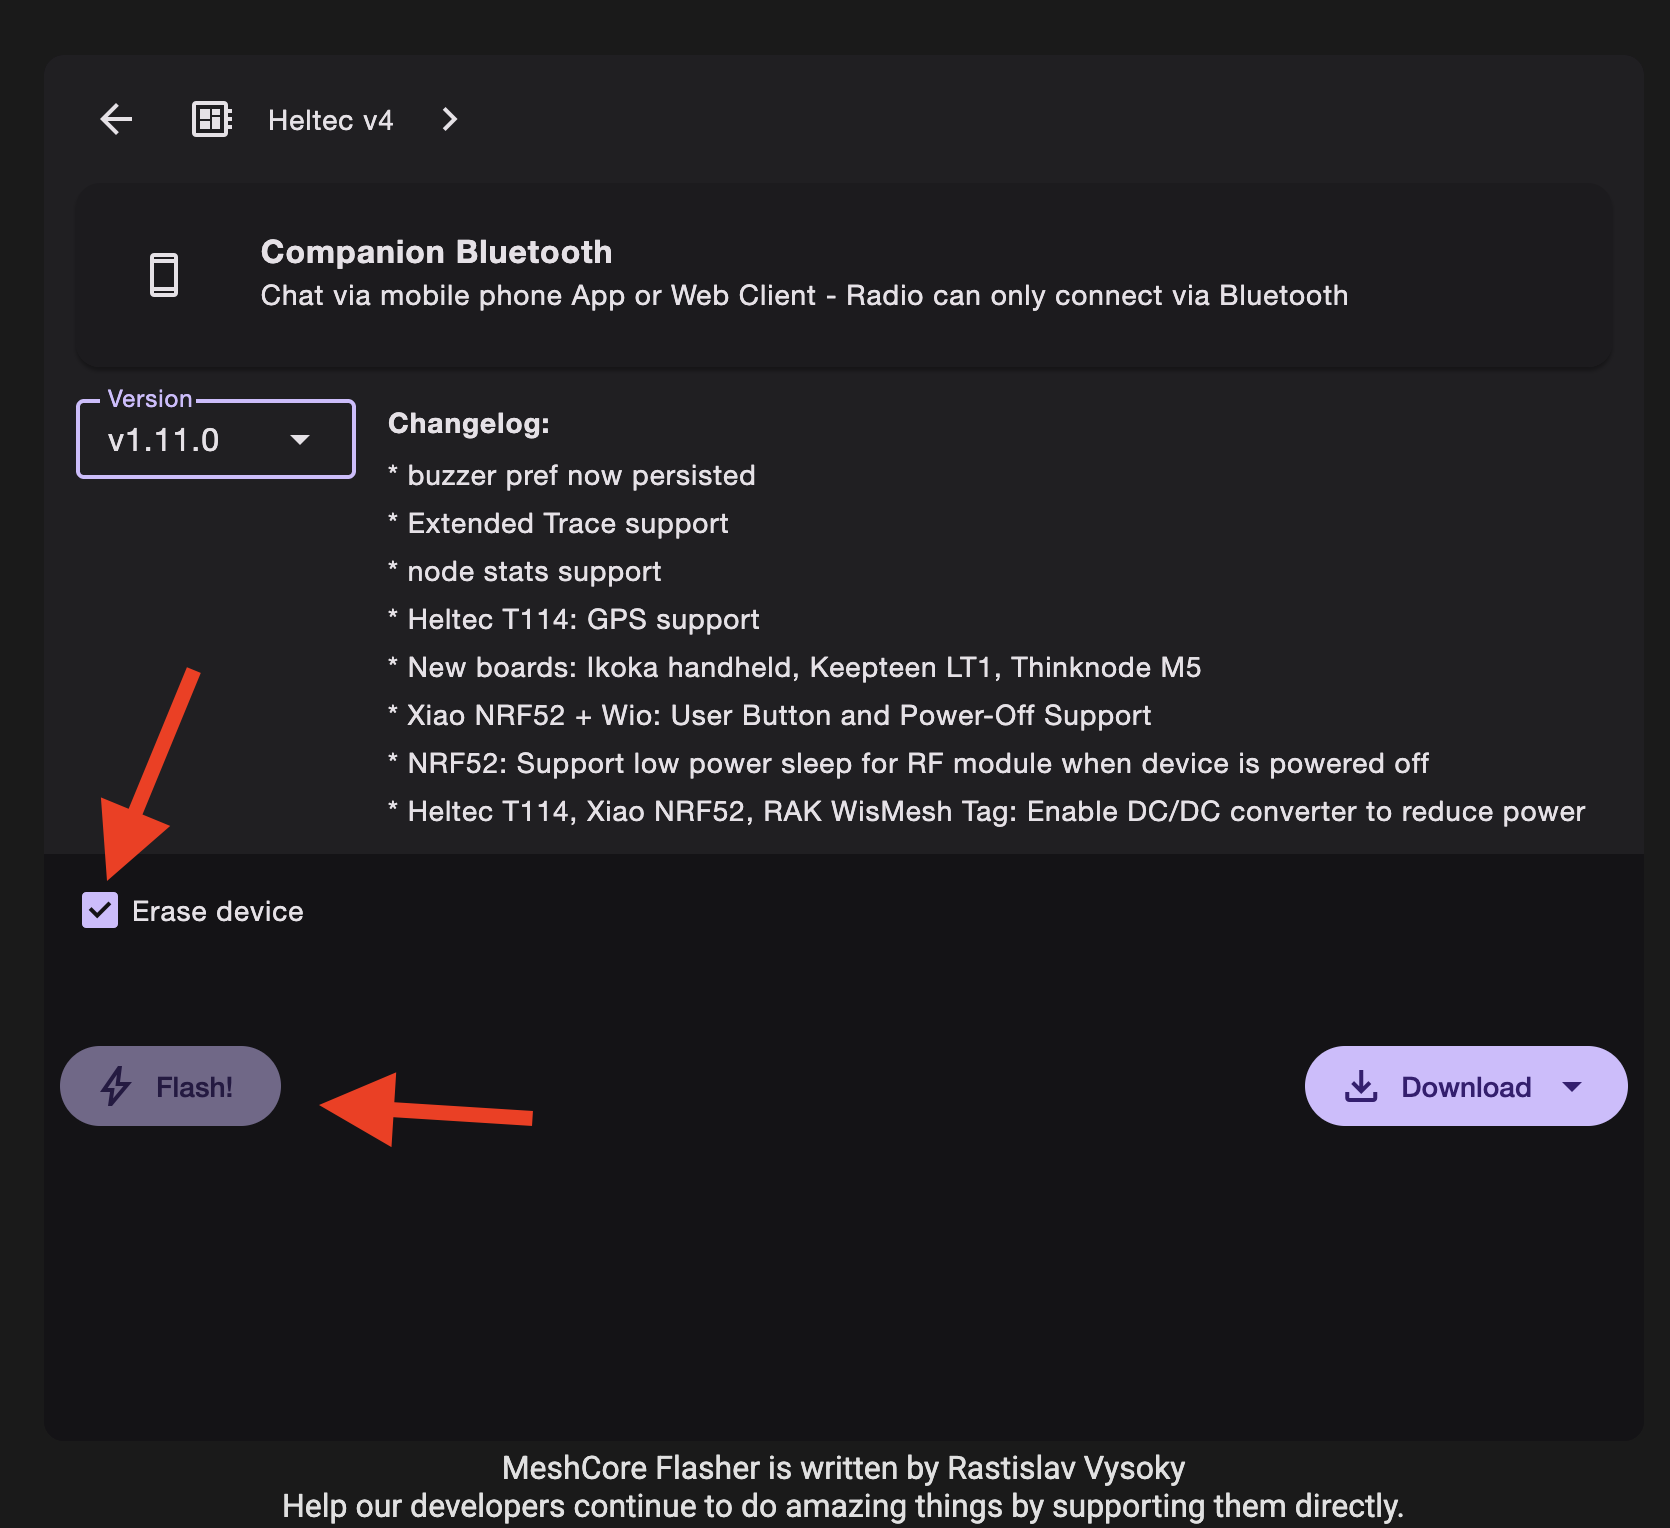Click the Version dropdown caret arrow
Viewport: 1670px width, 1528px height.
point(300,440)
